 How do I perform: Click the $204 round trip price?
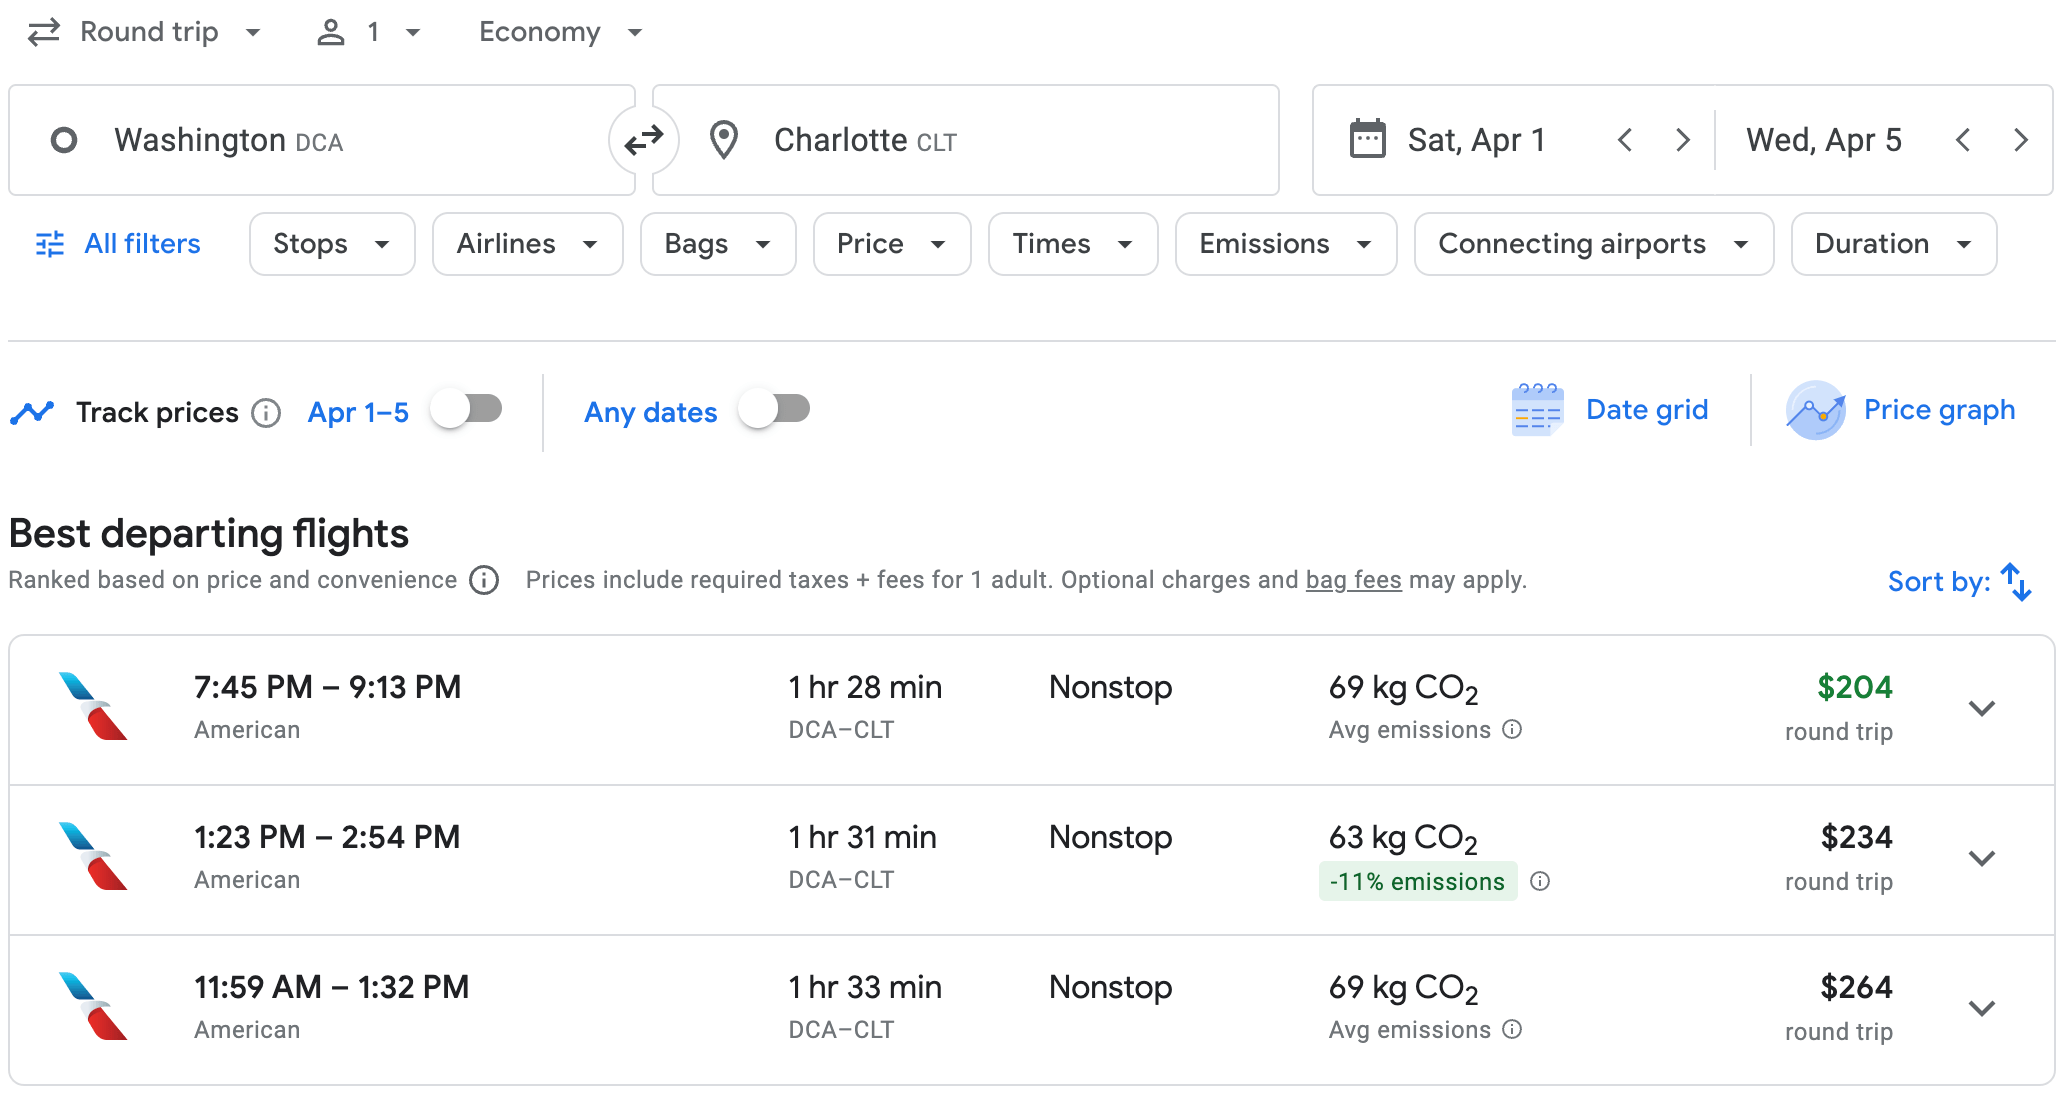point(1854,687)
